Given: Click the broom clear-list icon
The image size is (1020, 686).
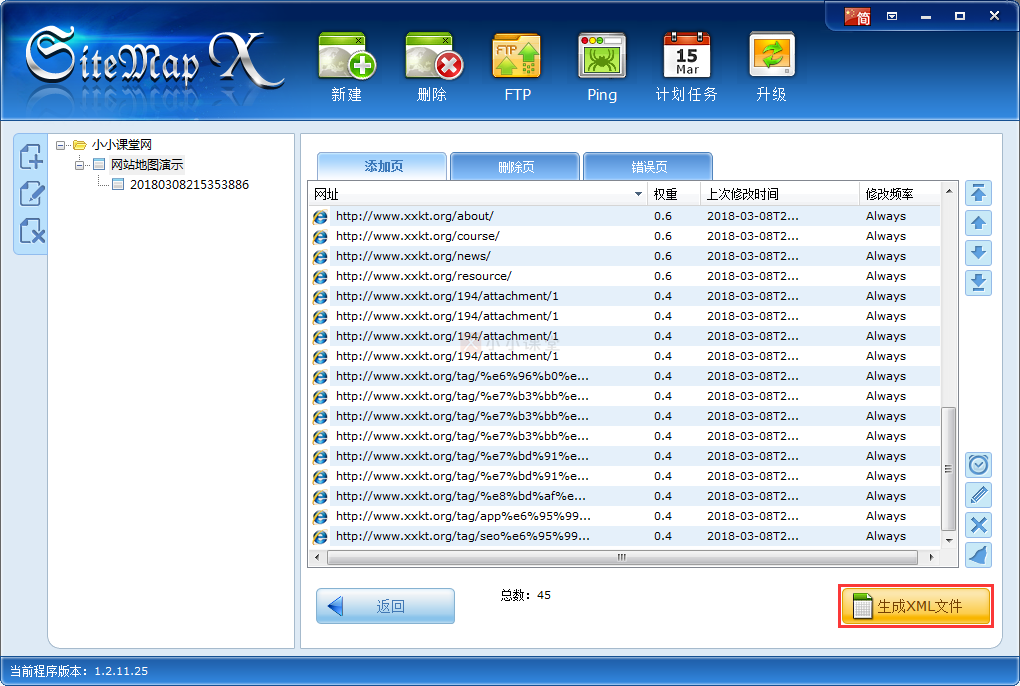Looking at the screenshot, I should 978,555.
